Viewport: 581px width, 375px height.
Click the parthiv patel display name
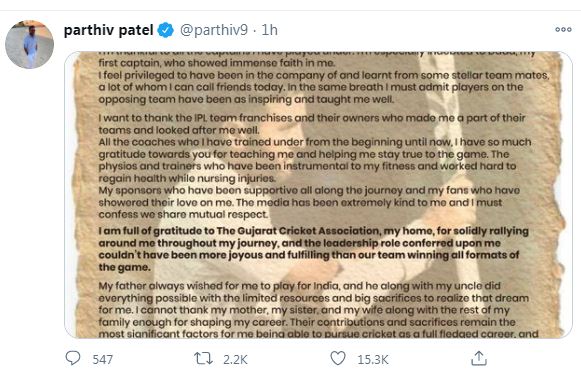pyautogui.click(x=109, y=30)
